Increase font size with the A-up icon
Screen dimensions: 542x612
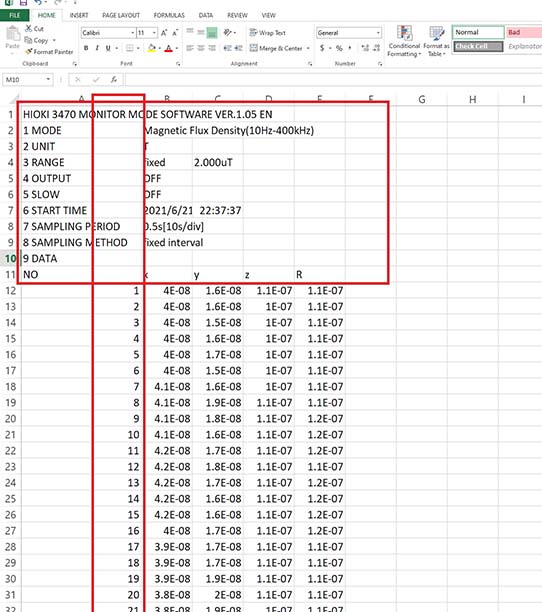pos(164,33)
